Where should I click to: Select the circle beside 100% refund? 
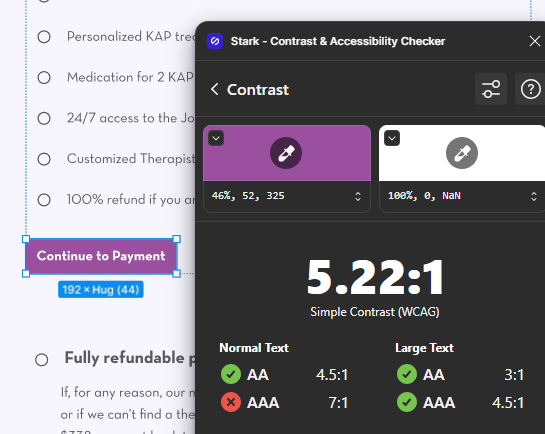coord(44,200)
